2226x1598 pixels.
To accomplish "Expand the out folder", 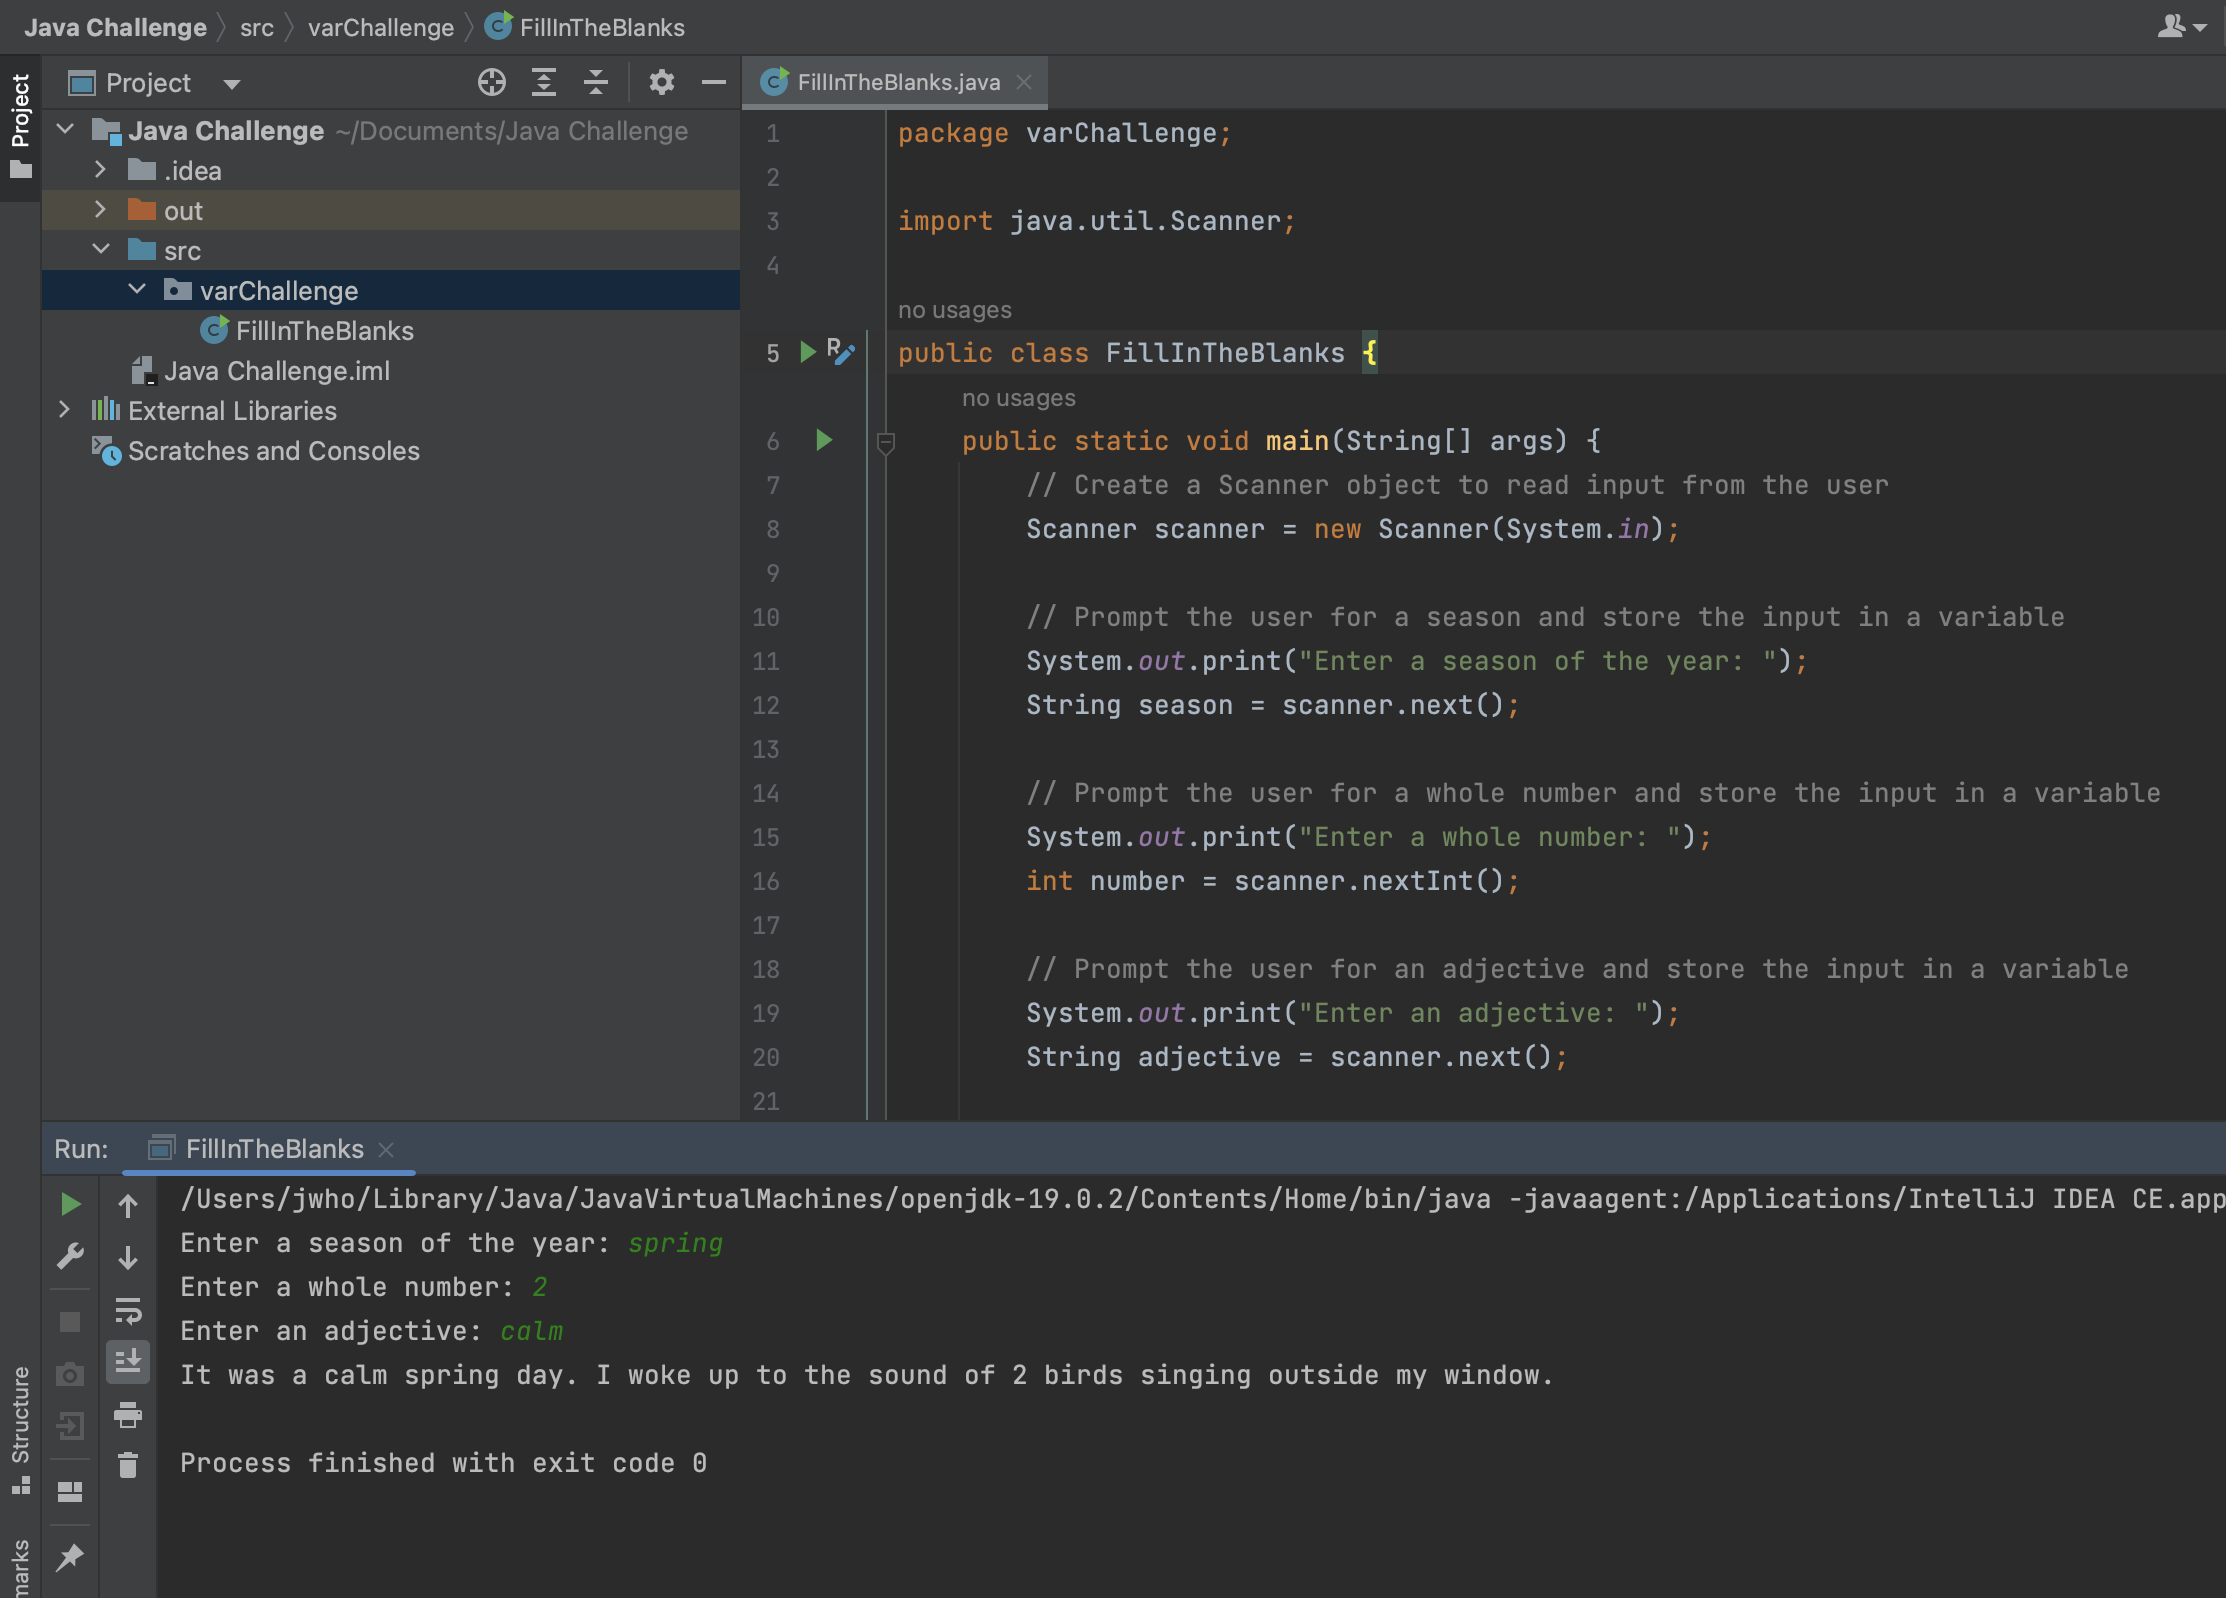I will pyautogui.click(x=100, y=210).
